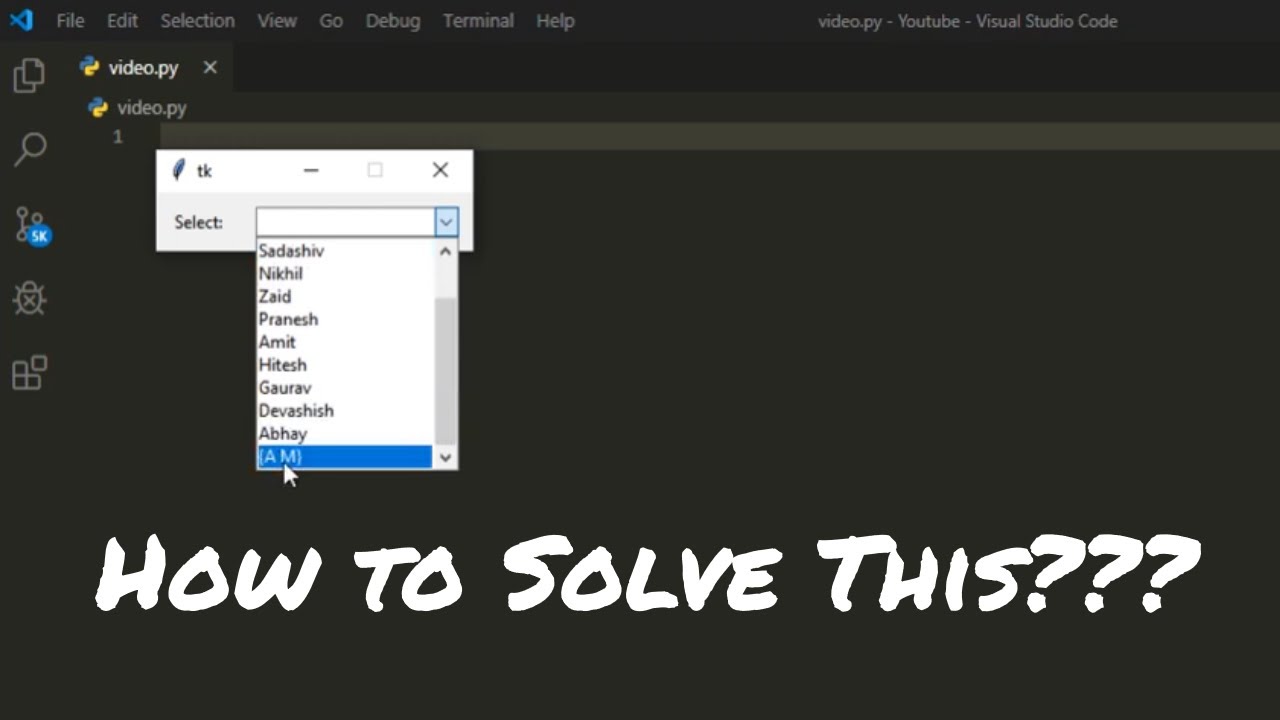Choose Gaurav from the dropdown list

point(344,388)
